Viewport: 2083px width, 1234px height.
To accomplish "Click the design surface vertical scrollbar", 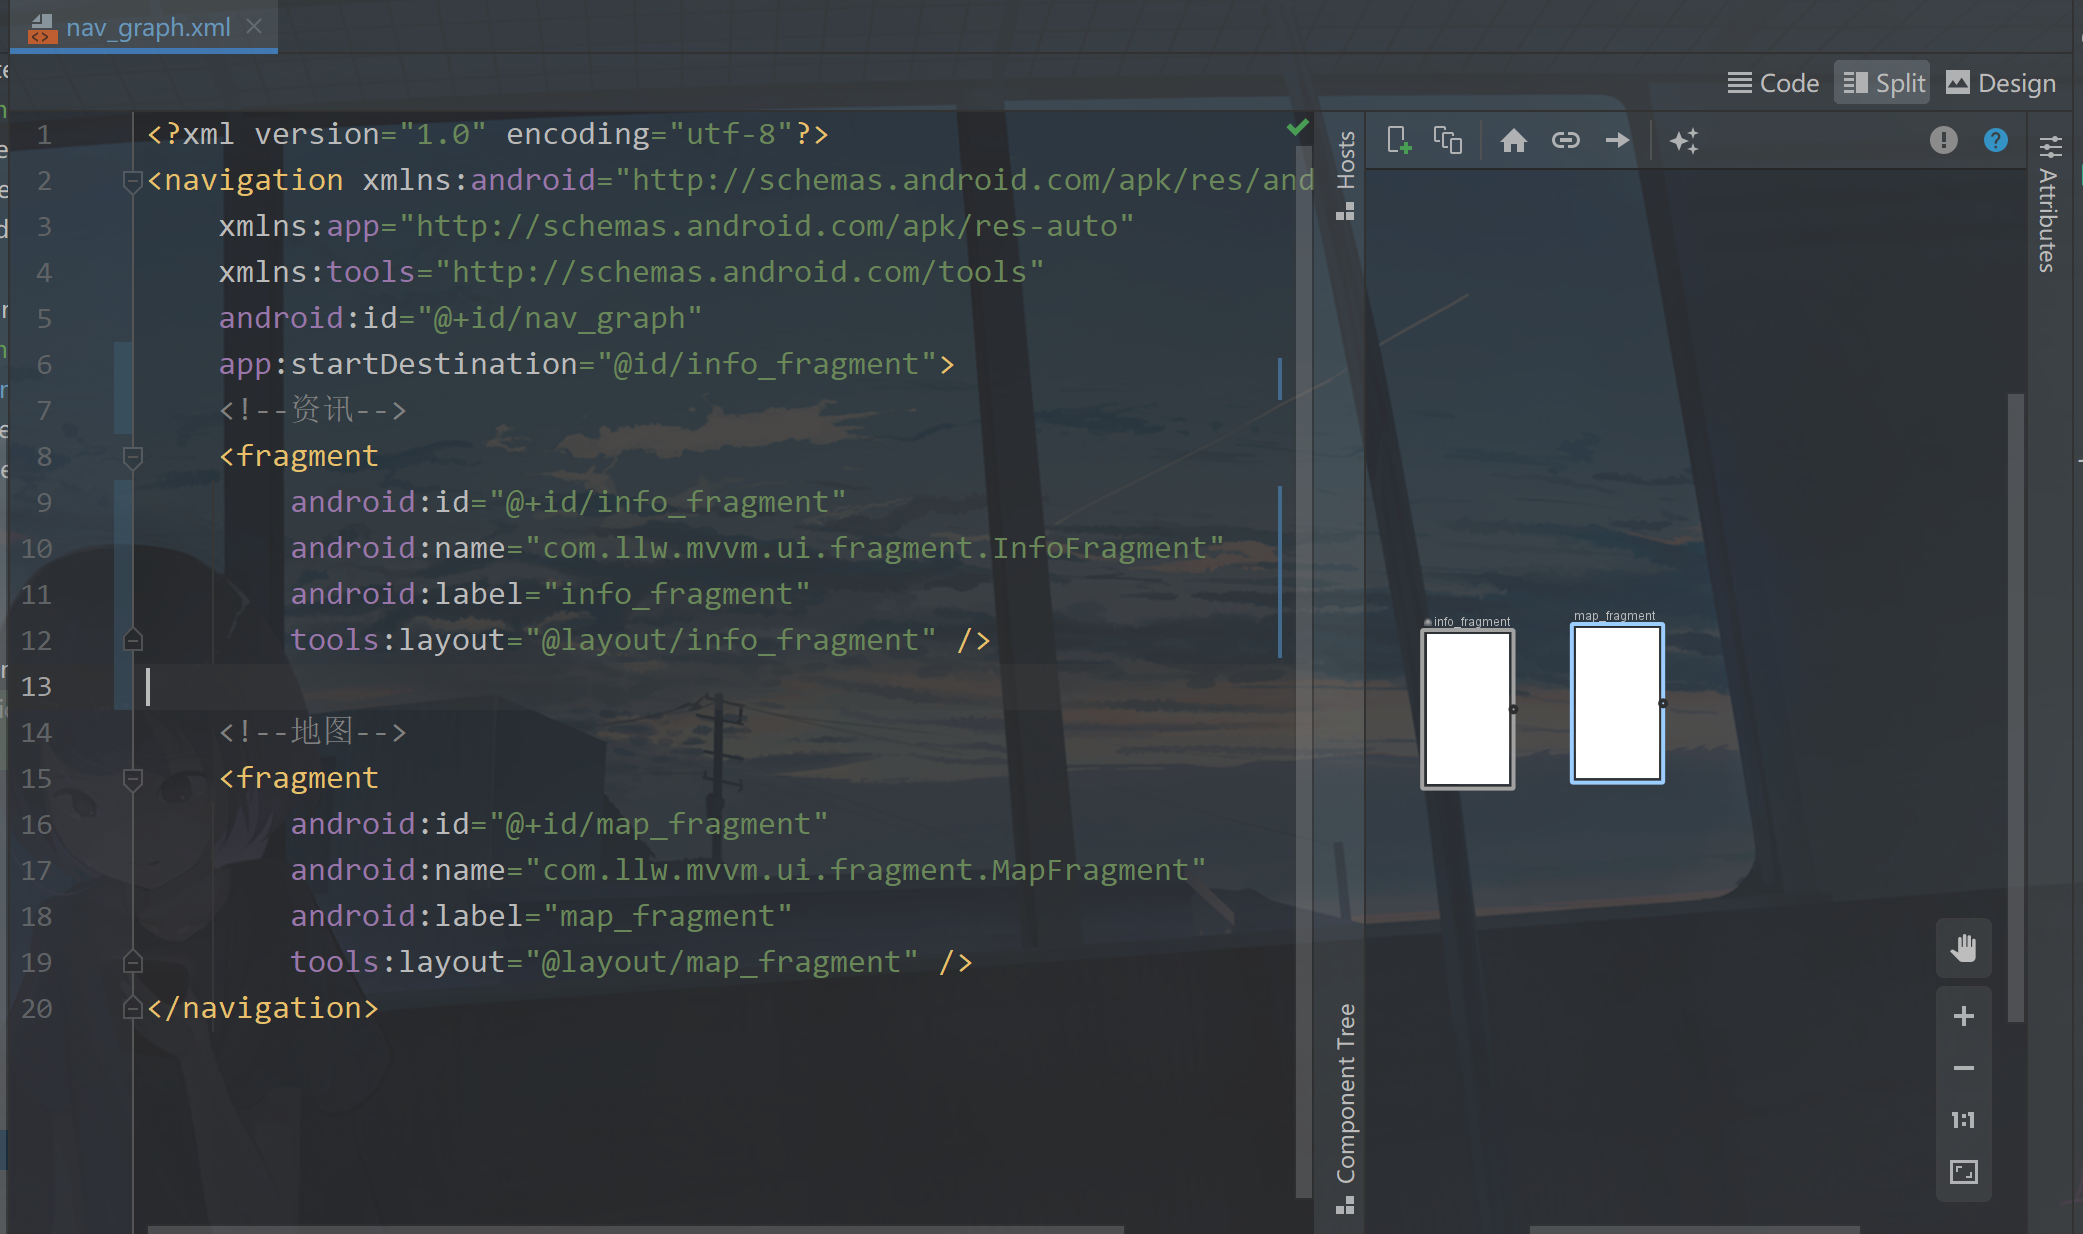I will 2015,707.
